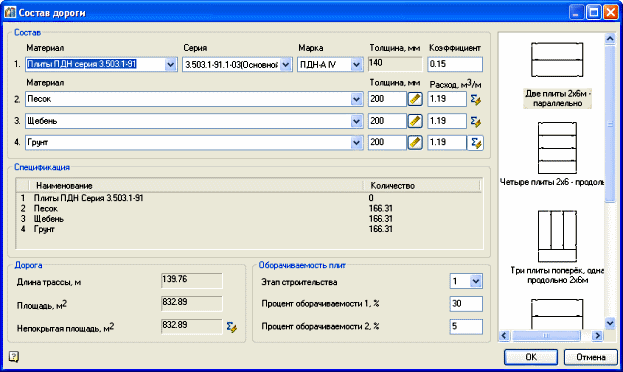
Task: Click the thumbnail list scroll down arrow
Action: [610, 323]
